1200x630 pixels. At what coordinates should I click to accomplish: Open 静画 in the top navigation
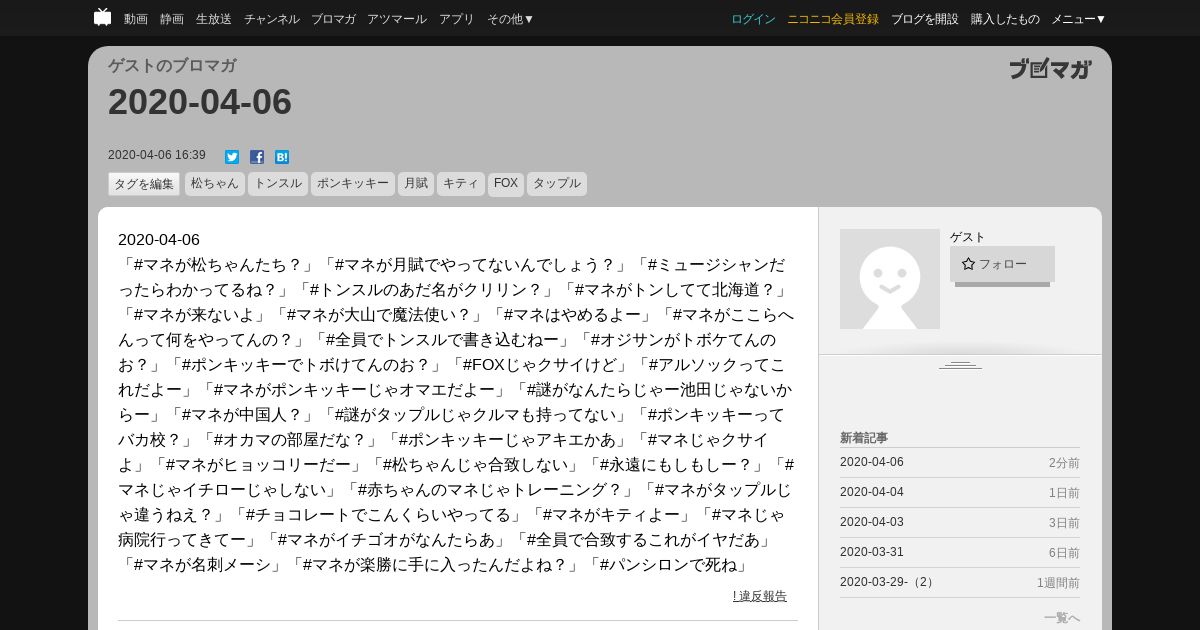[x=172, y=19]
